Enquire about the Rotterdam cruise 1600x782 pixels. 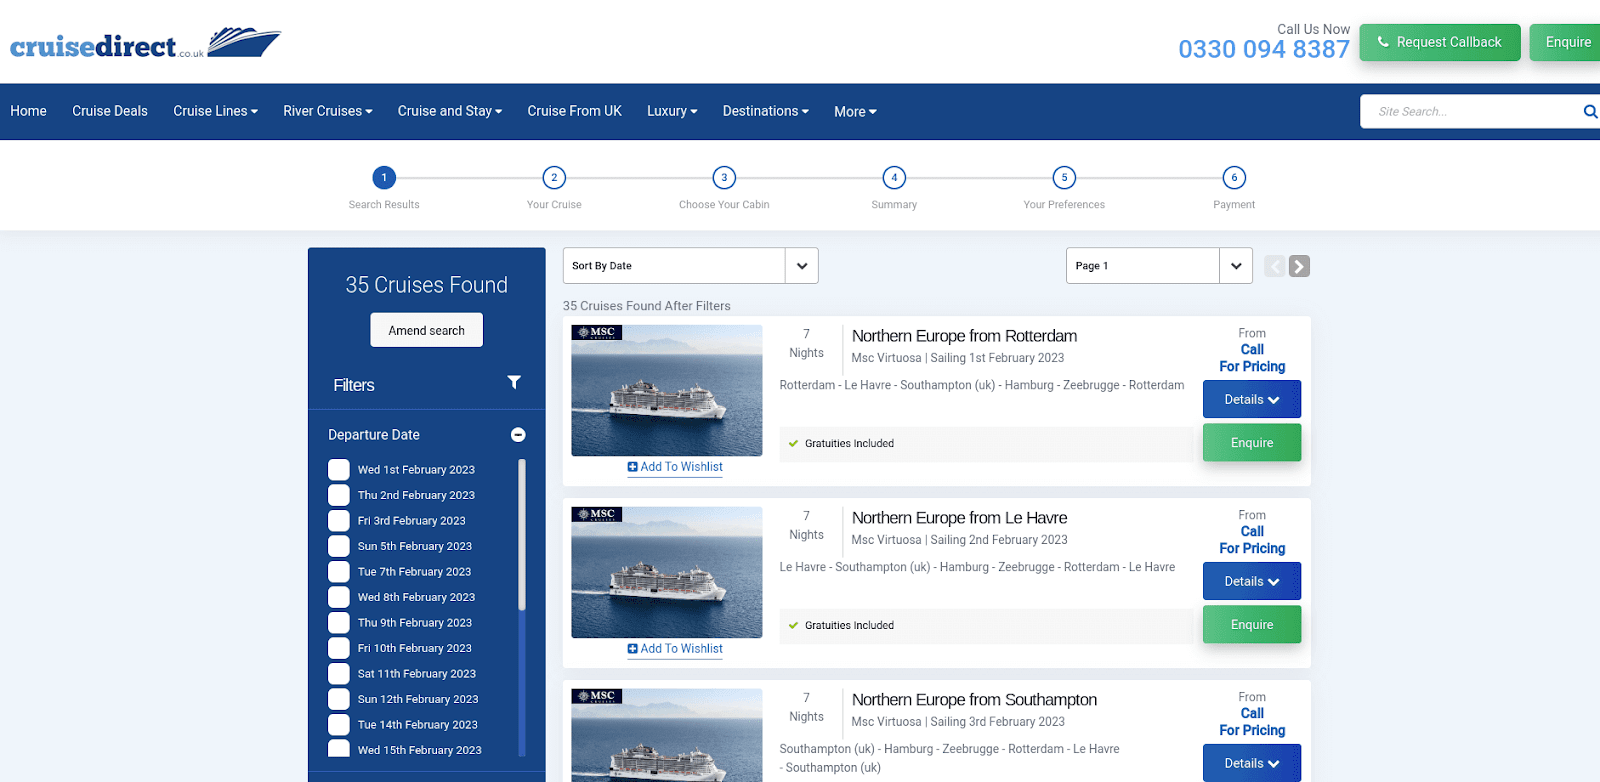click(x=1252, y=443)
